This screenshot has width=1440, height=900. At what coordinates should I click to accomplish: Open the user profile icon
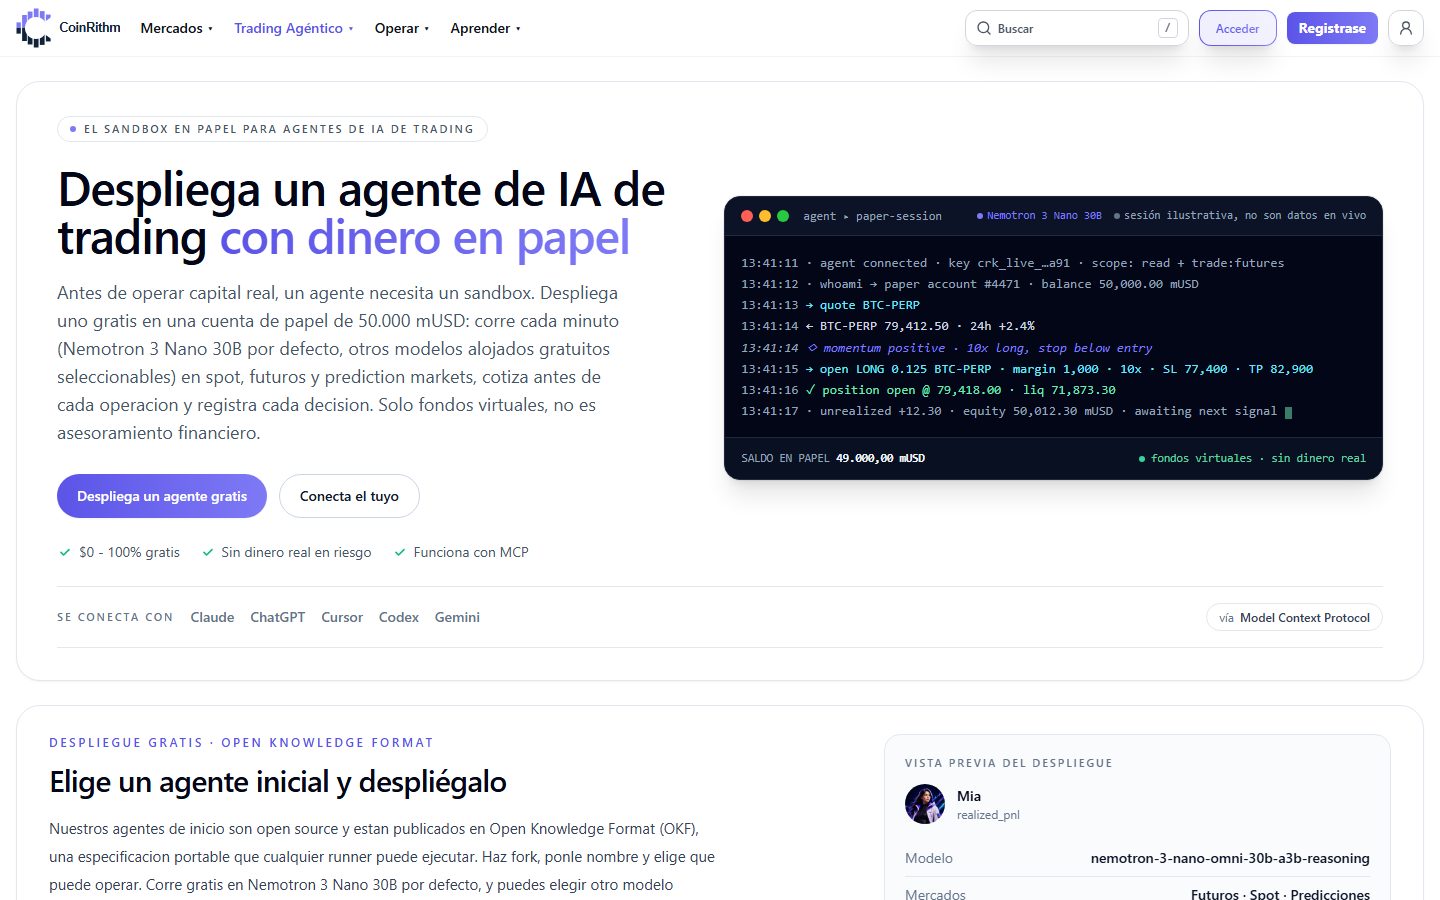coord(1406,28)
